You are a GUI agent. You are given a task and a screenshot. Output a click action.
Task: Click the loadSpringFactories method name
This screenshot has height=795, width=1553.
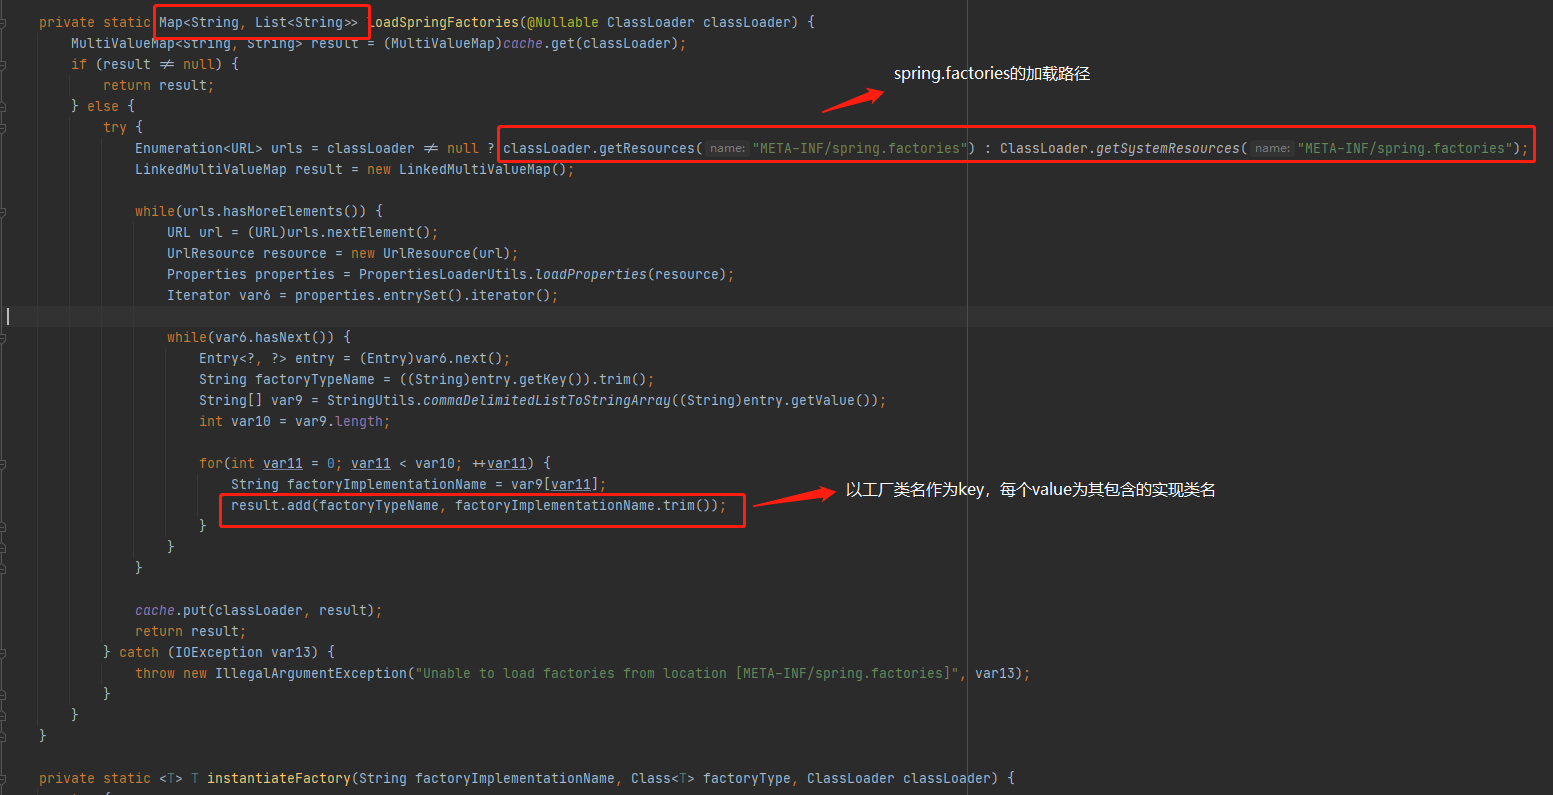pyautogui.click(x=443, y=22)
